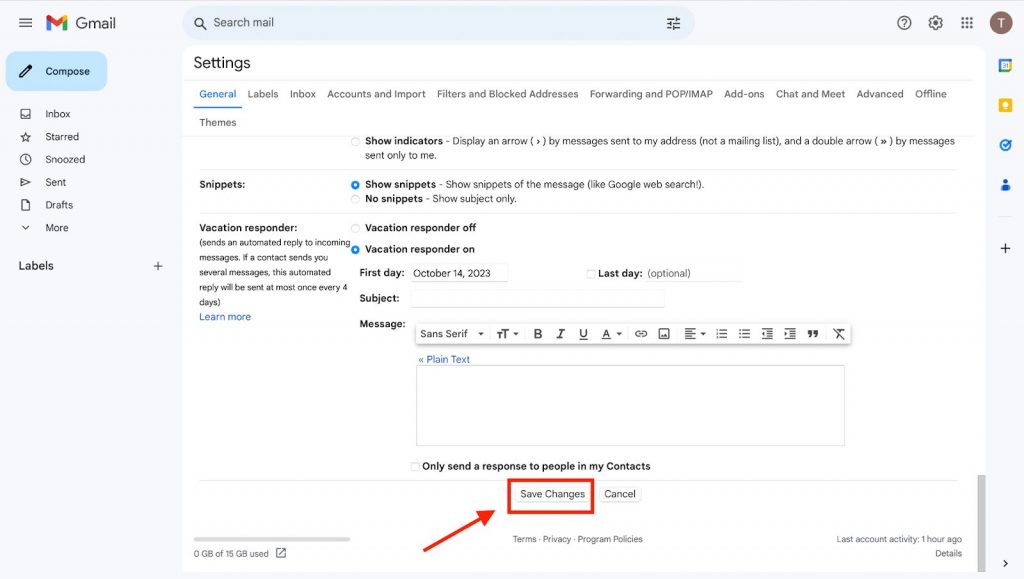Select Show snippets option
The height and width of the screenshot is (579, 1024).
click(355, 185)
